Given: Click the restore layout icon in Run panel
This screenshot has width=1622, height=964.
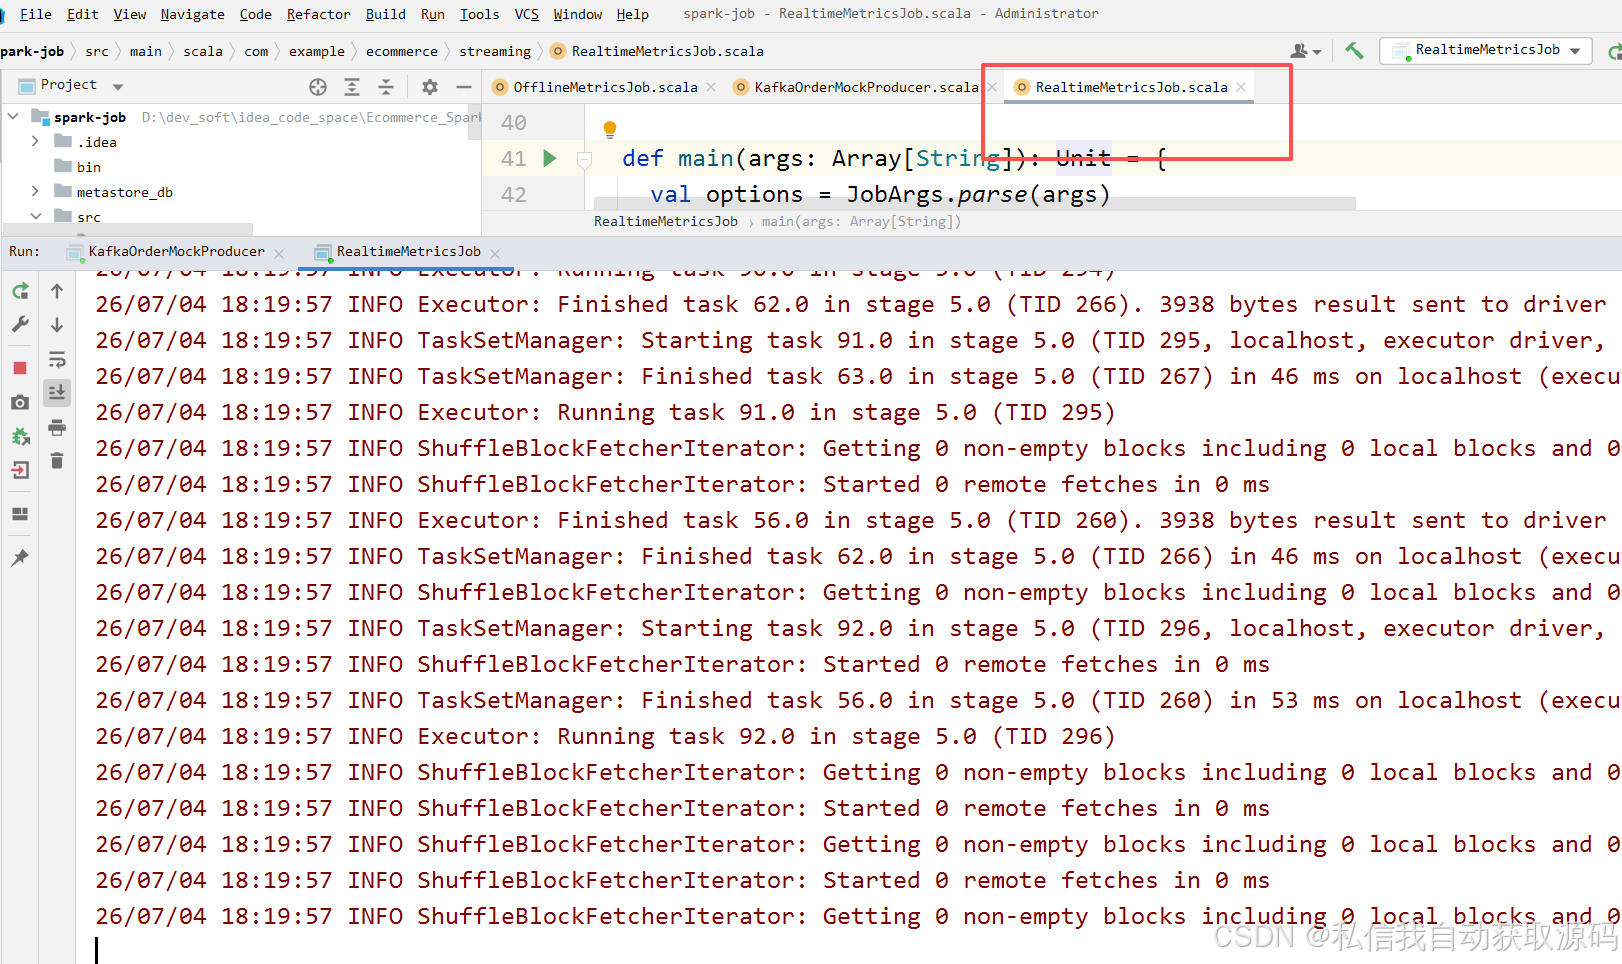Looking at the screenshot, I should [x=20, y=514].
